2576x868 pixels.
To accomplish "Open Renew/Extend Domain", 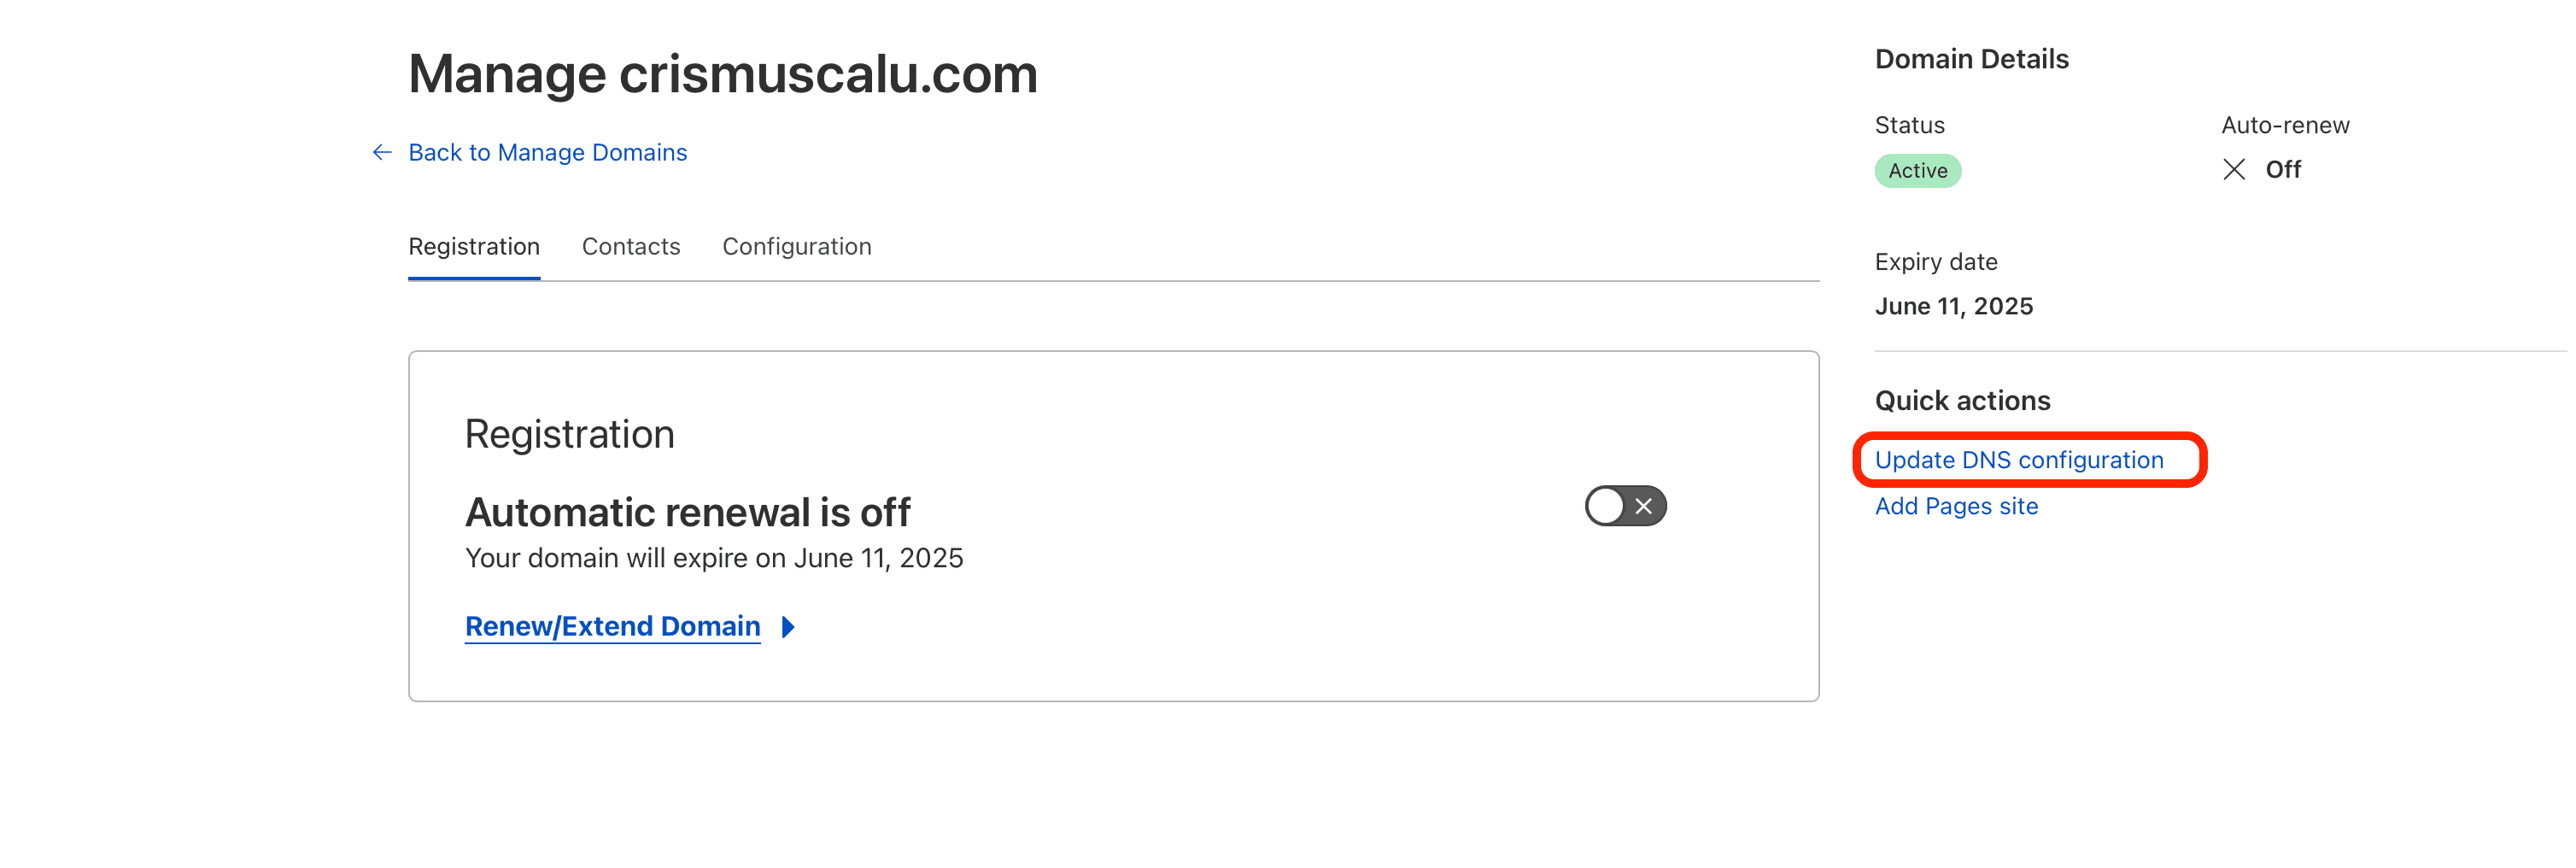I will [x=612, y=626].
